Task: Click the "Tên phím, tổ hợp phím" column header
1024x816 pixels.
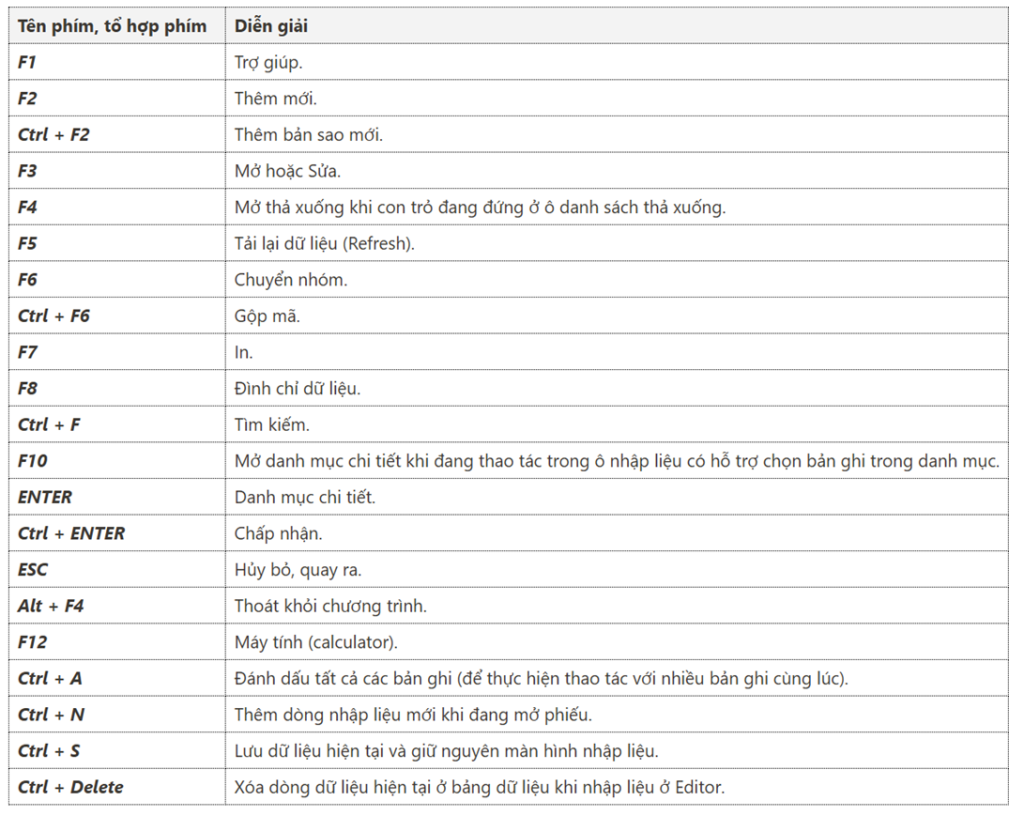Action: click(x=112, y=26)
